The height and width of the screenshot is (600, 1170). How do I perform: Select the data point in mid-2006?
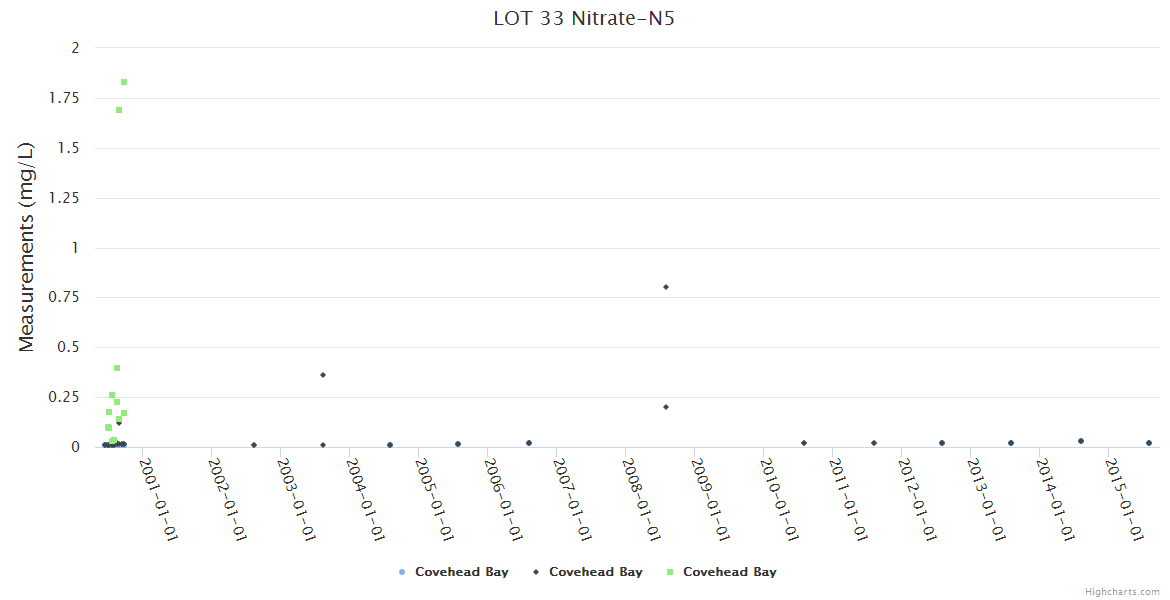click(529, 443)
